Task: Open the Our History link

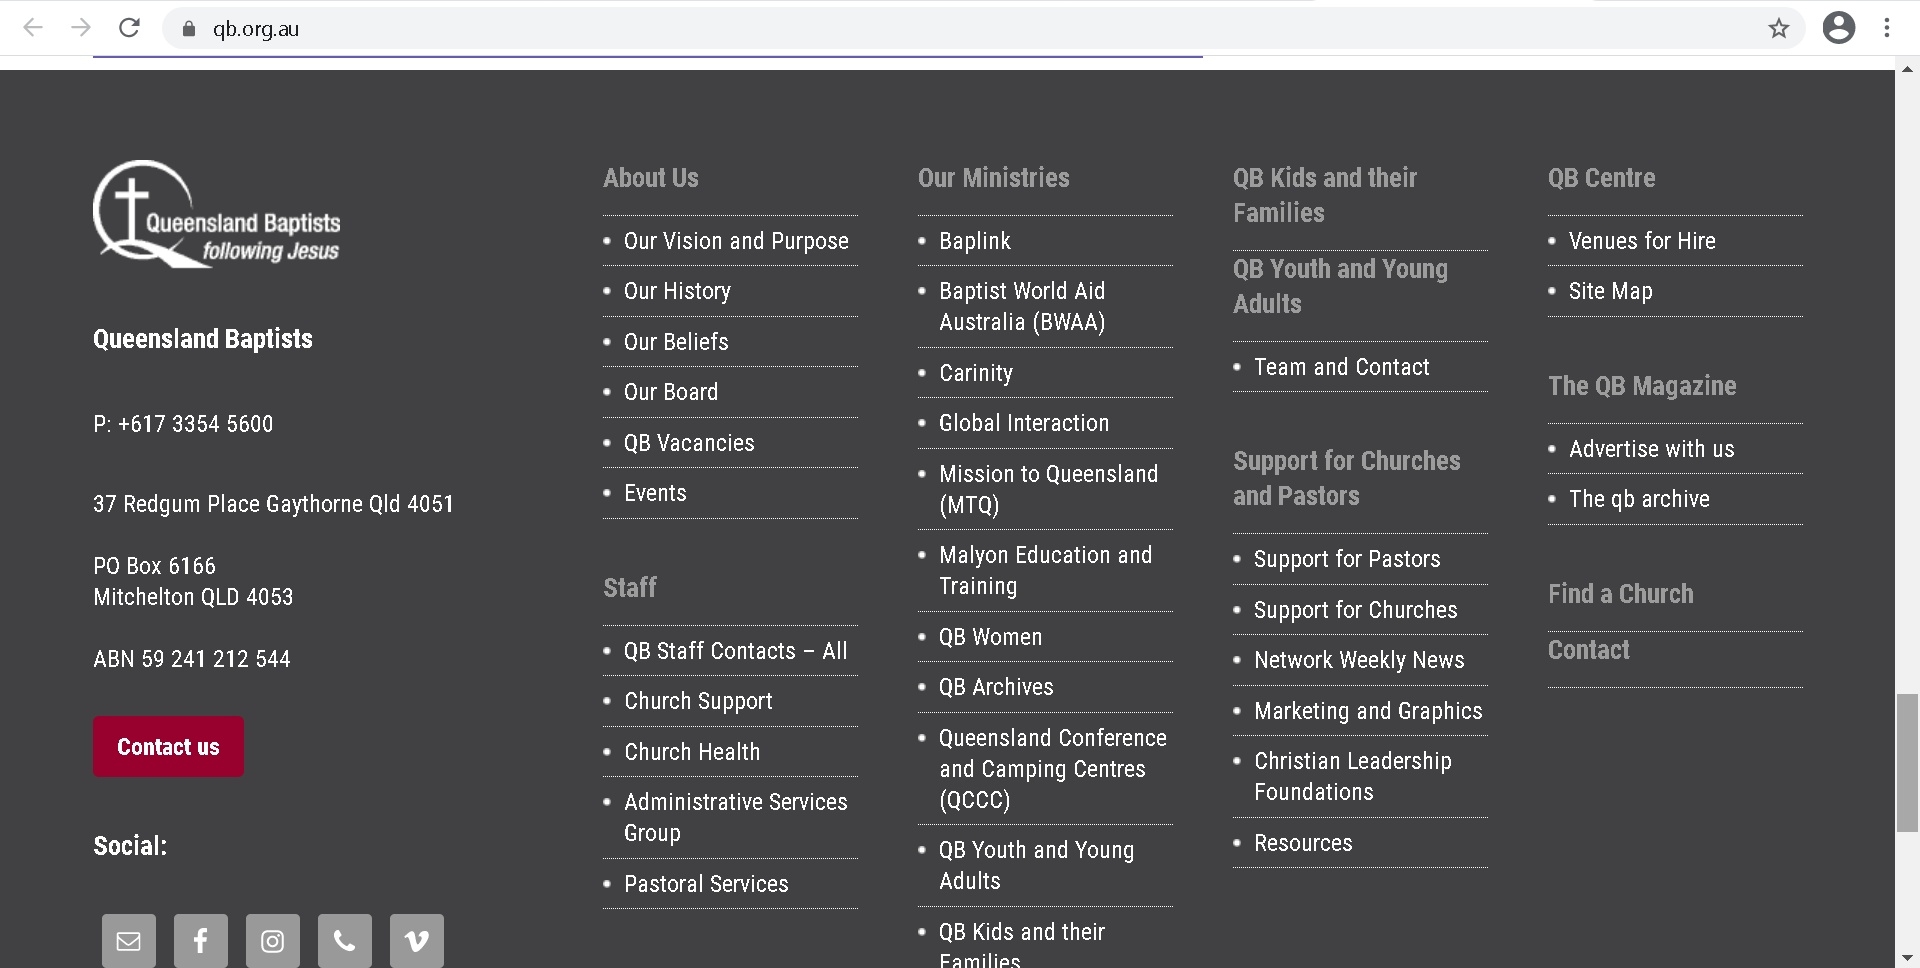Action: point(677,291)
